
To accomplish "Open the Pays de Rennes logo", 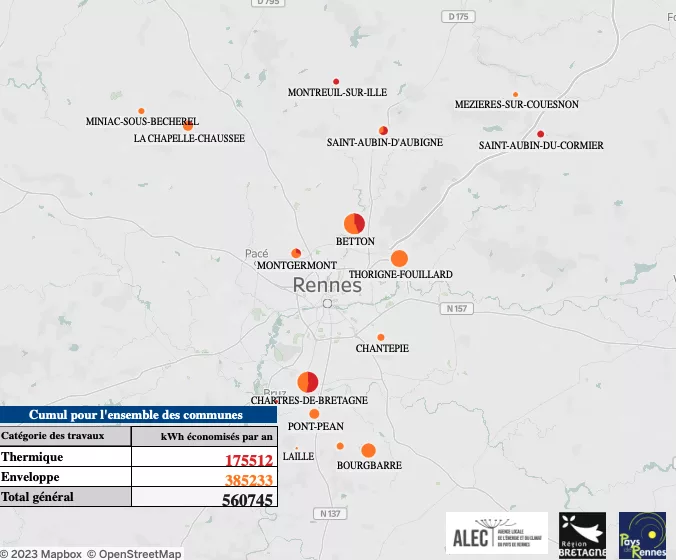I will coord(642,534).
